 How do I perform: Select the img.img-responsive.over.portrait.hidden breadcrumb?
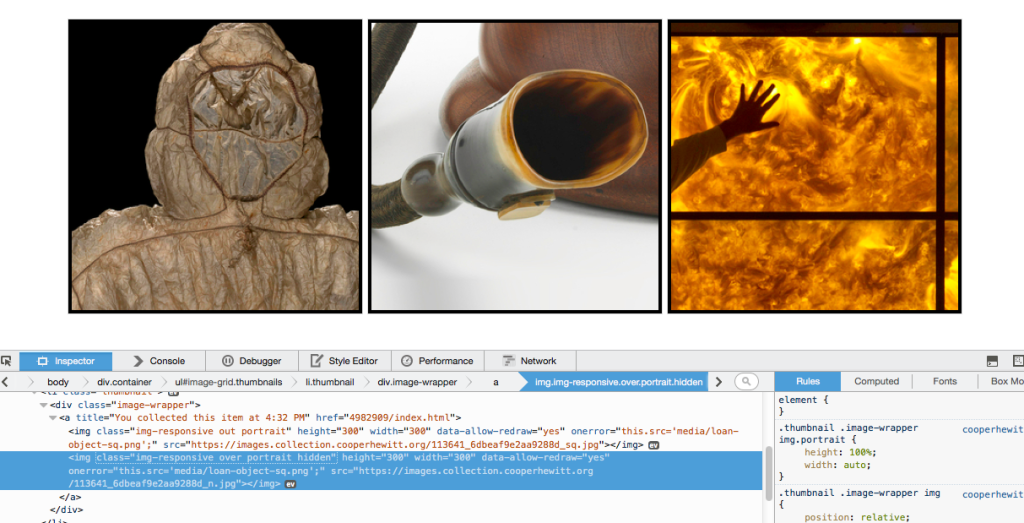(x=618, y=382)
